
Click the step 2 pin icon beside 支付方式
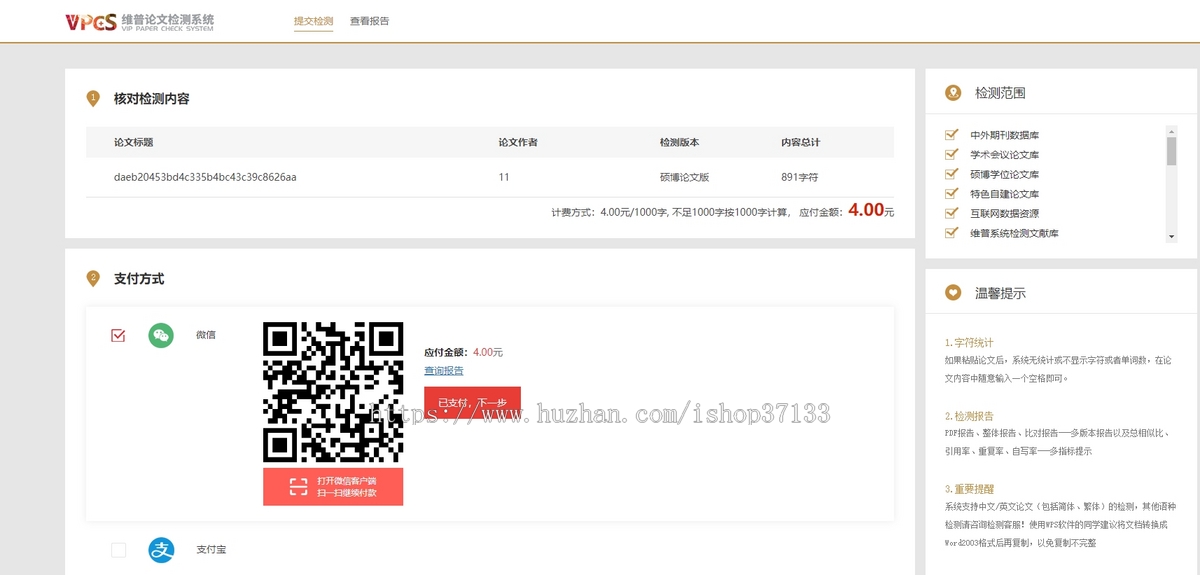tap(94, 278)
